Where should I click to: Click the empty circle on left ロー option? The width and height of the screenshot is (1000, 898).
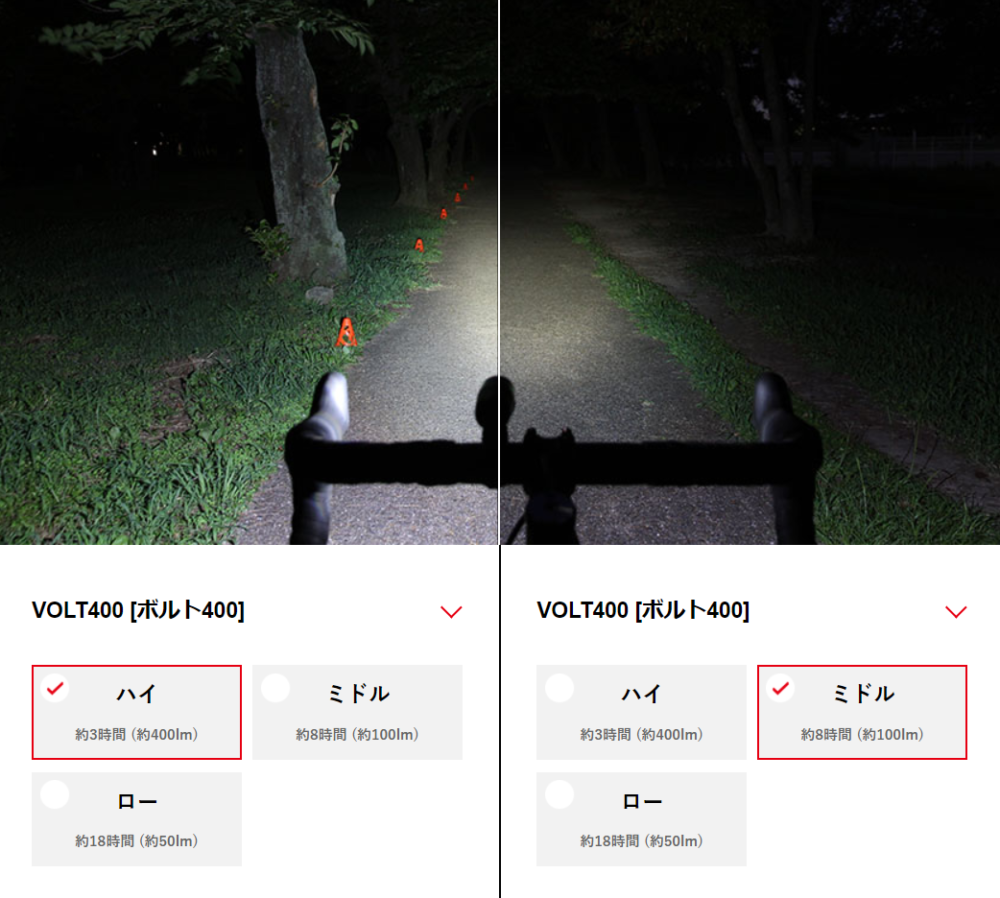point(55,795)
